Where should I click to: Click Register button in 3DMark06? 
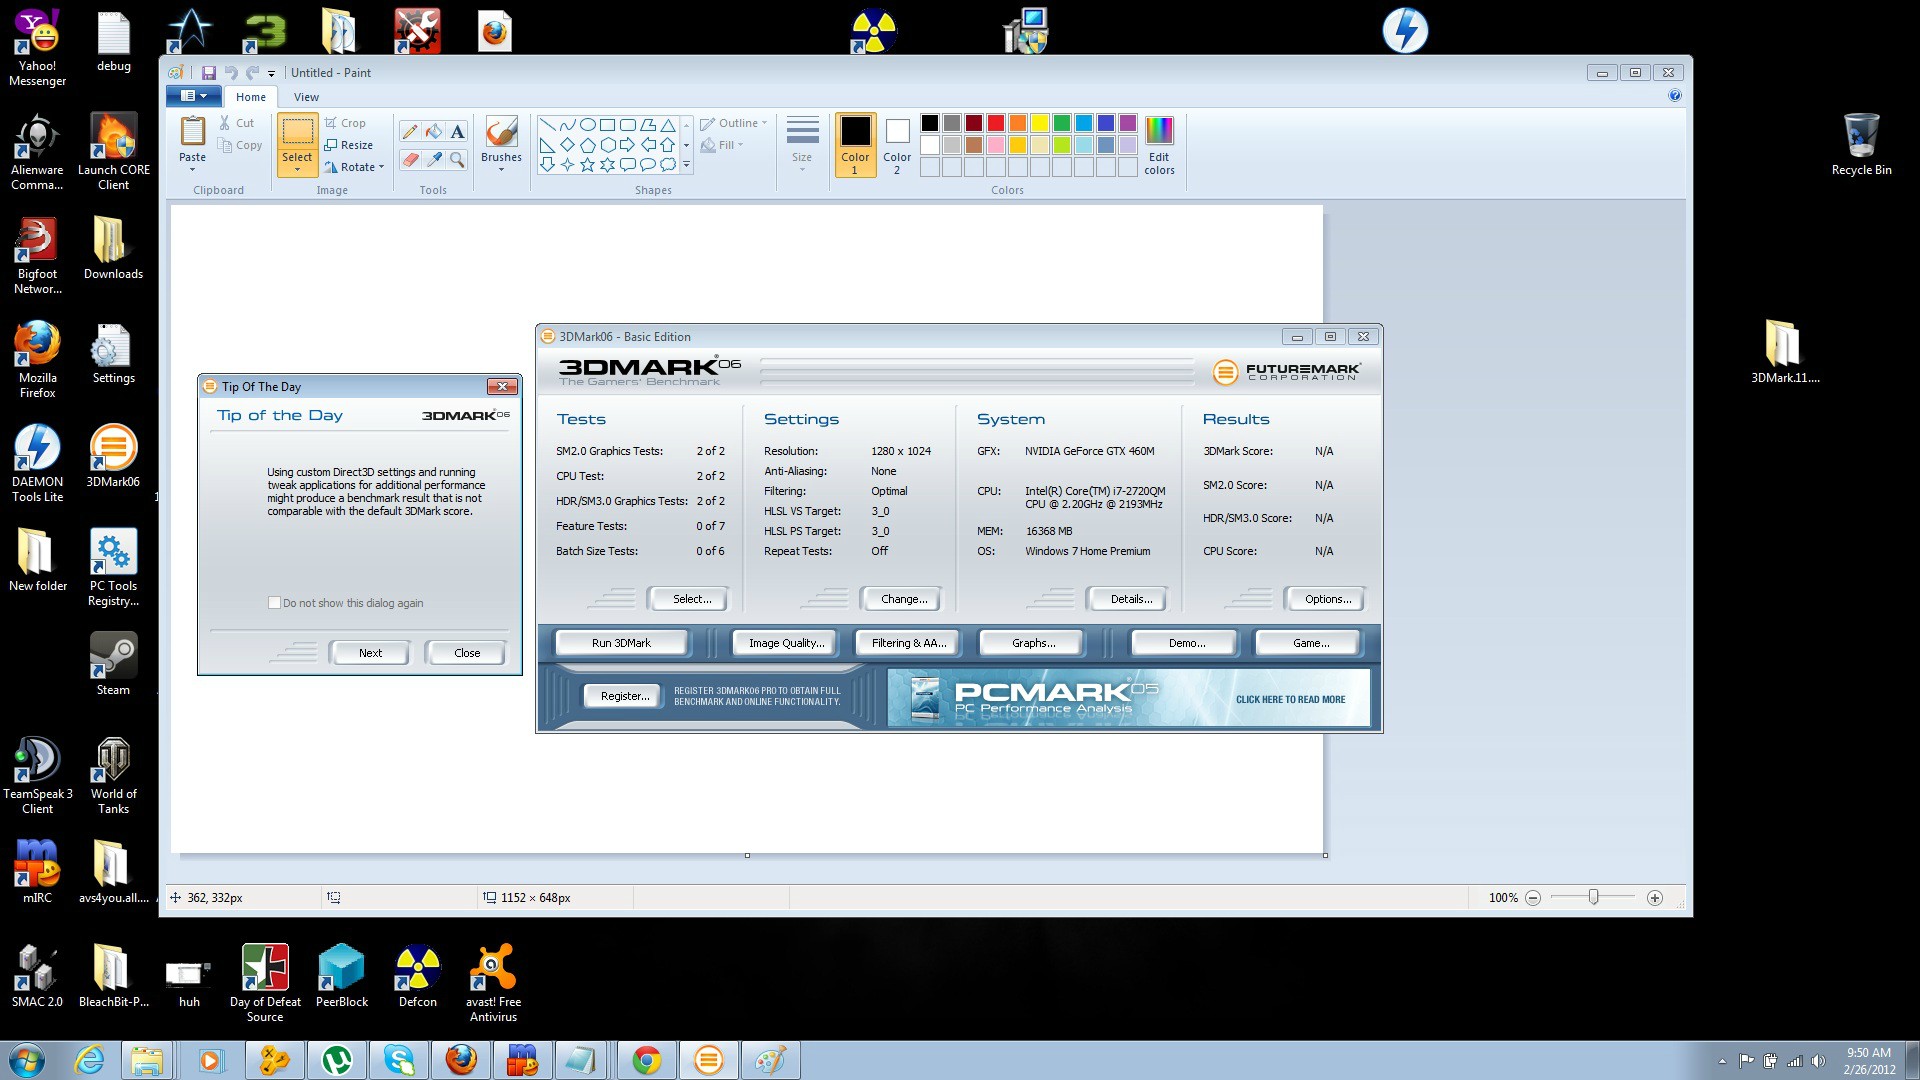[624, 696]
